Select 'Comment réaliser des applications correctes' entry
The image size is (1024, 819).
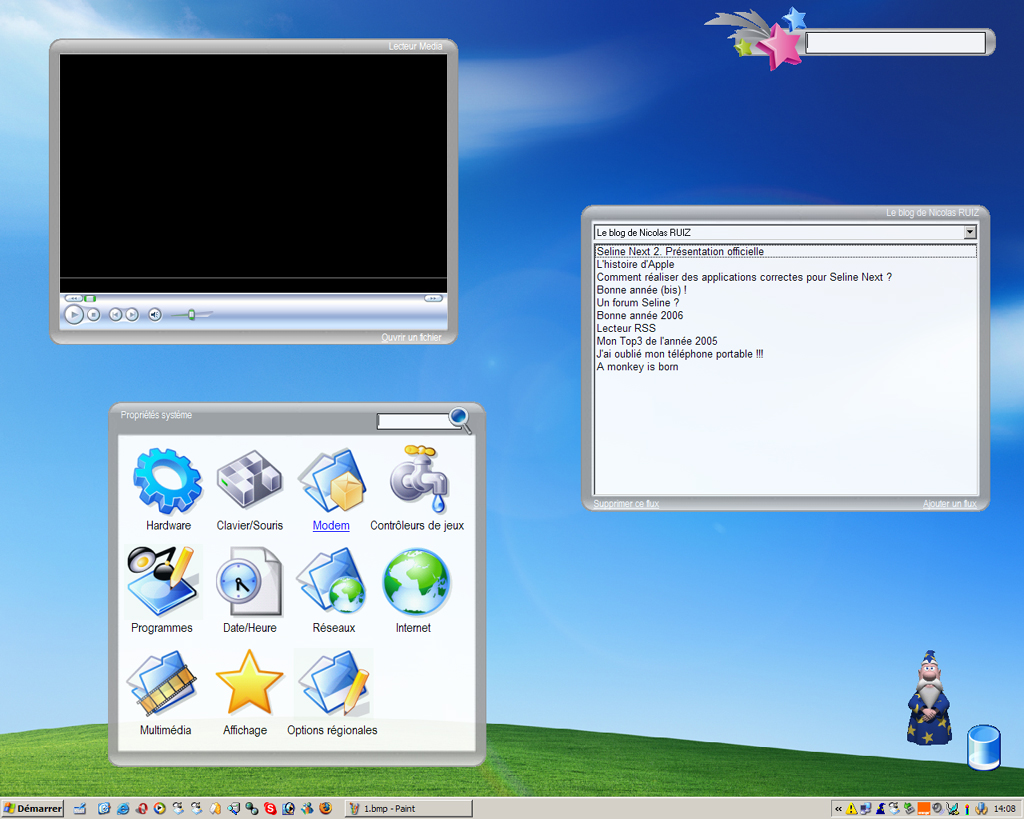pos(744,277)
